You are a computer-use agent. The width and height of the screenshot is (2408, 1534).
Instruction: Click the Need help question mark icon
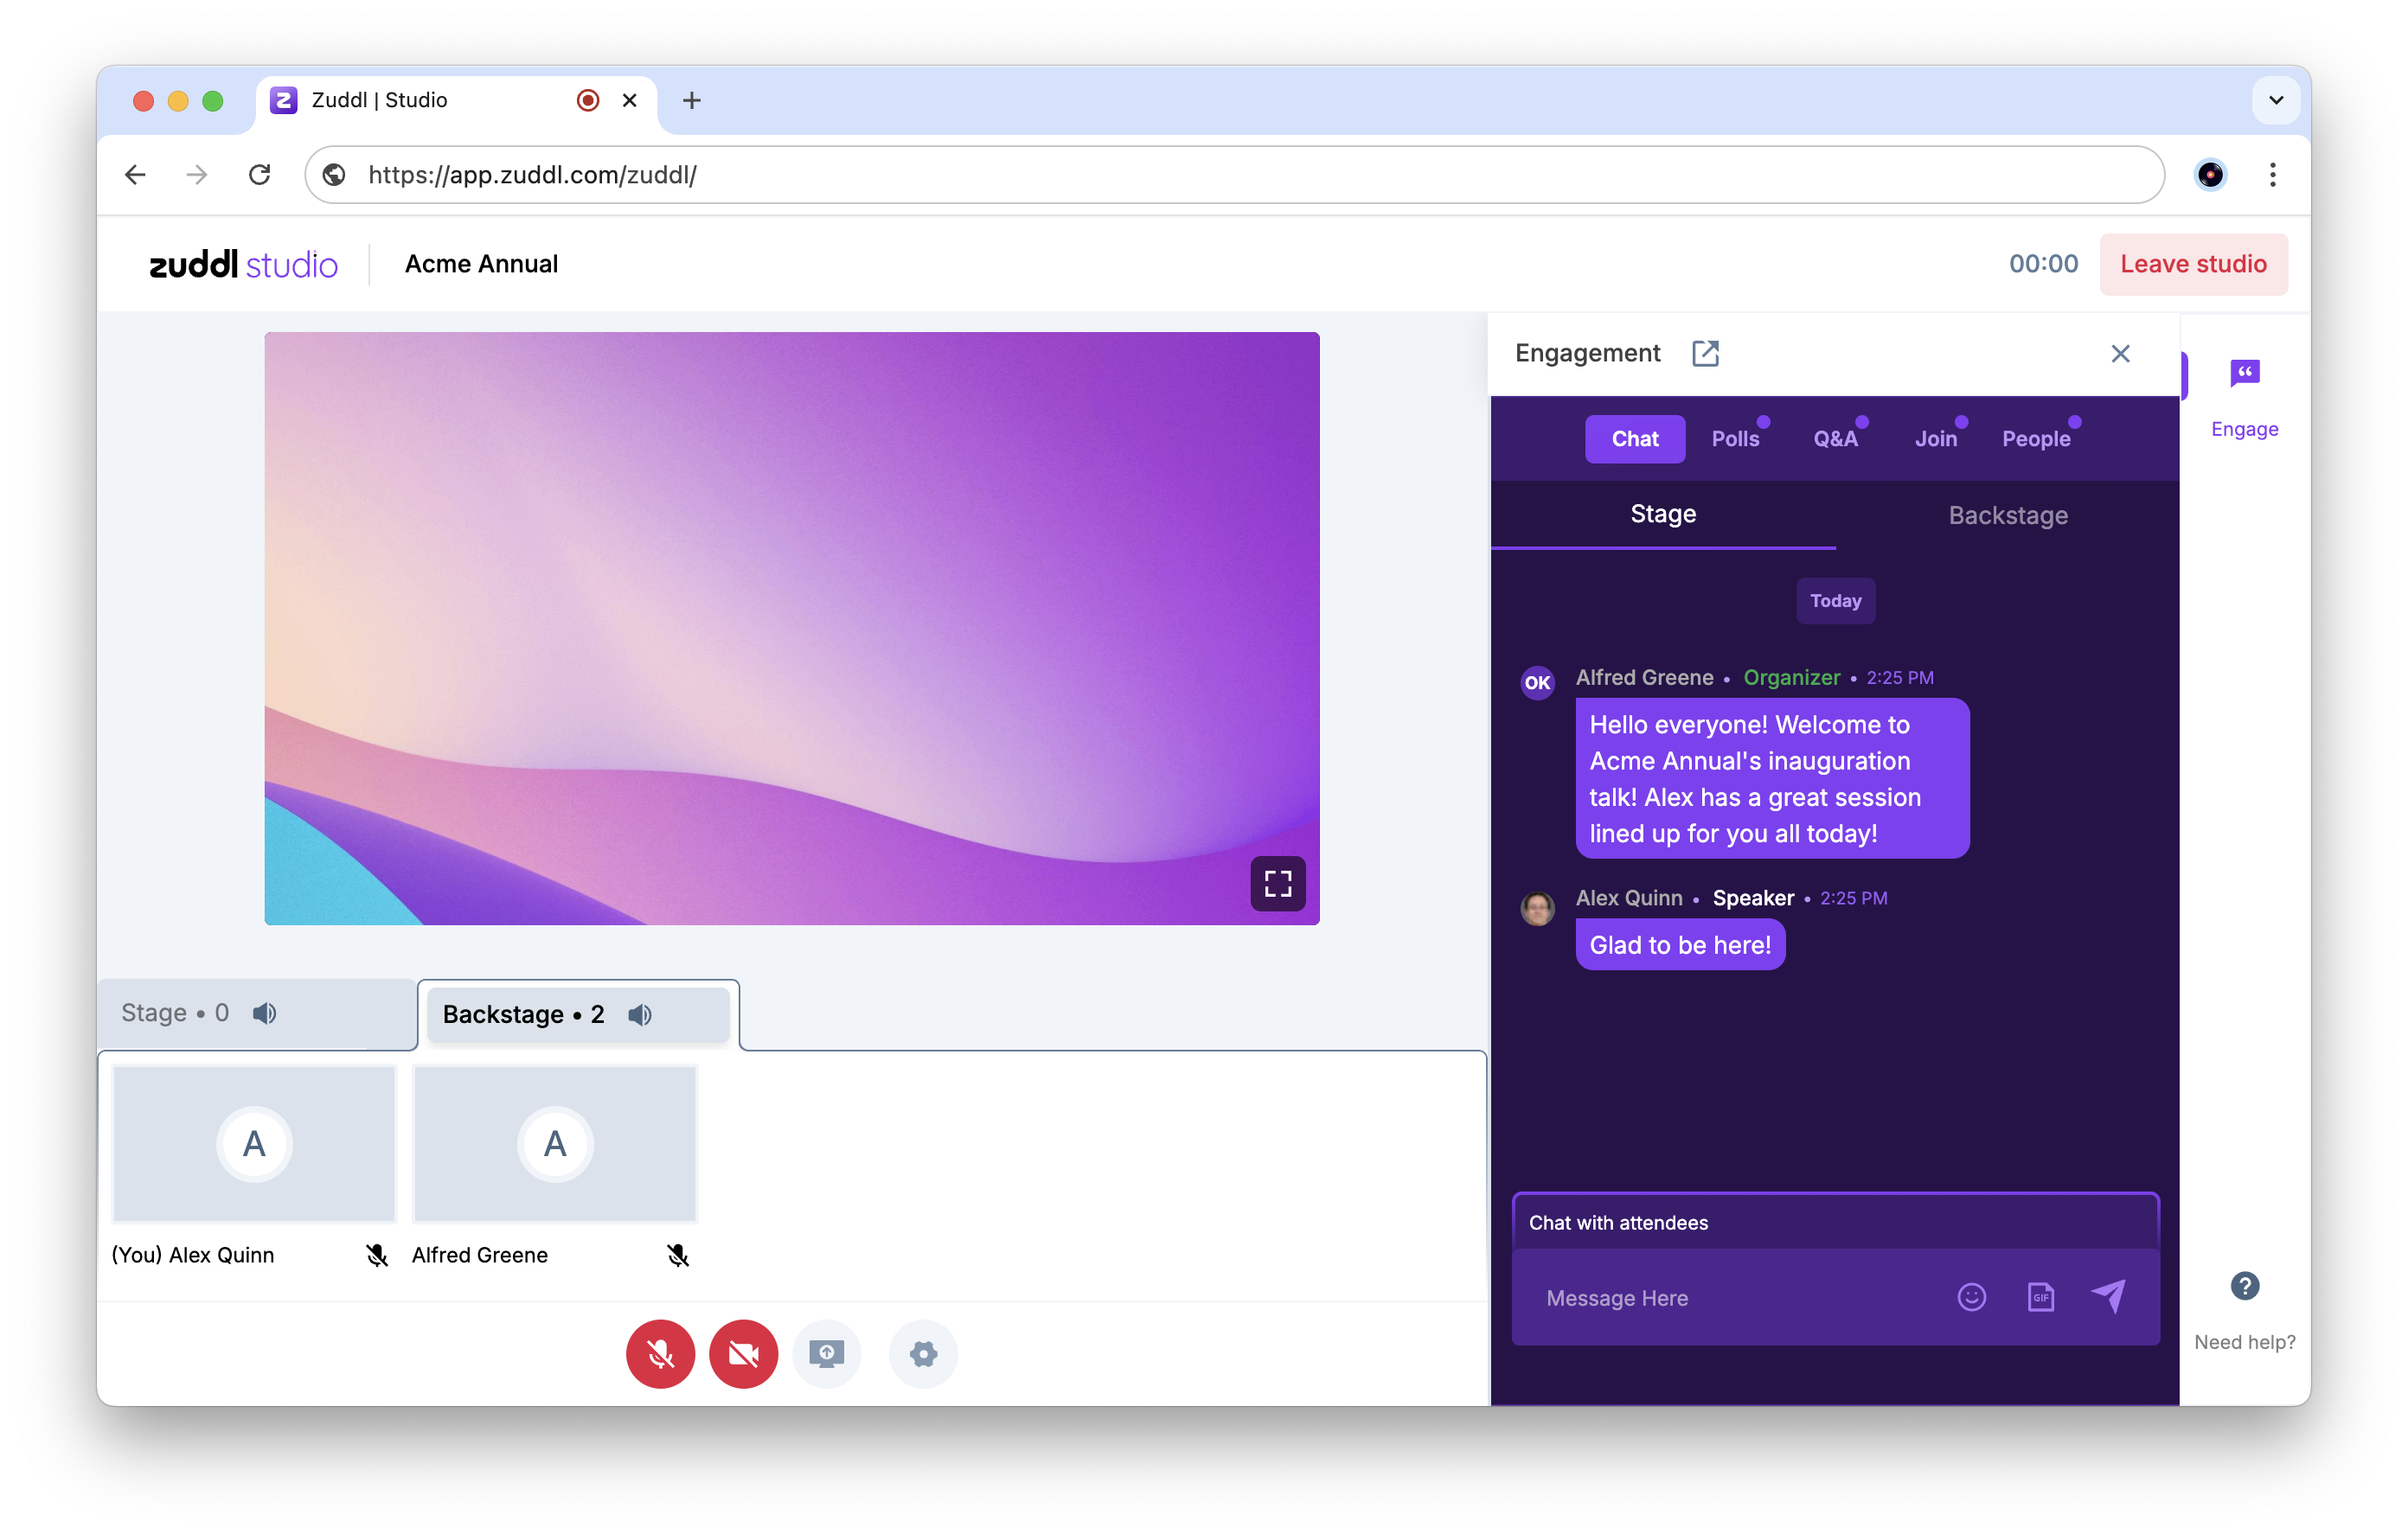2245,1286
